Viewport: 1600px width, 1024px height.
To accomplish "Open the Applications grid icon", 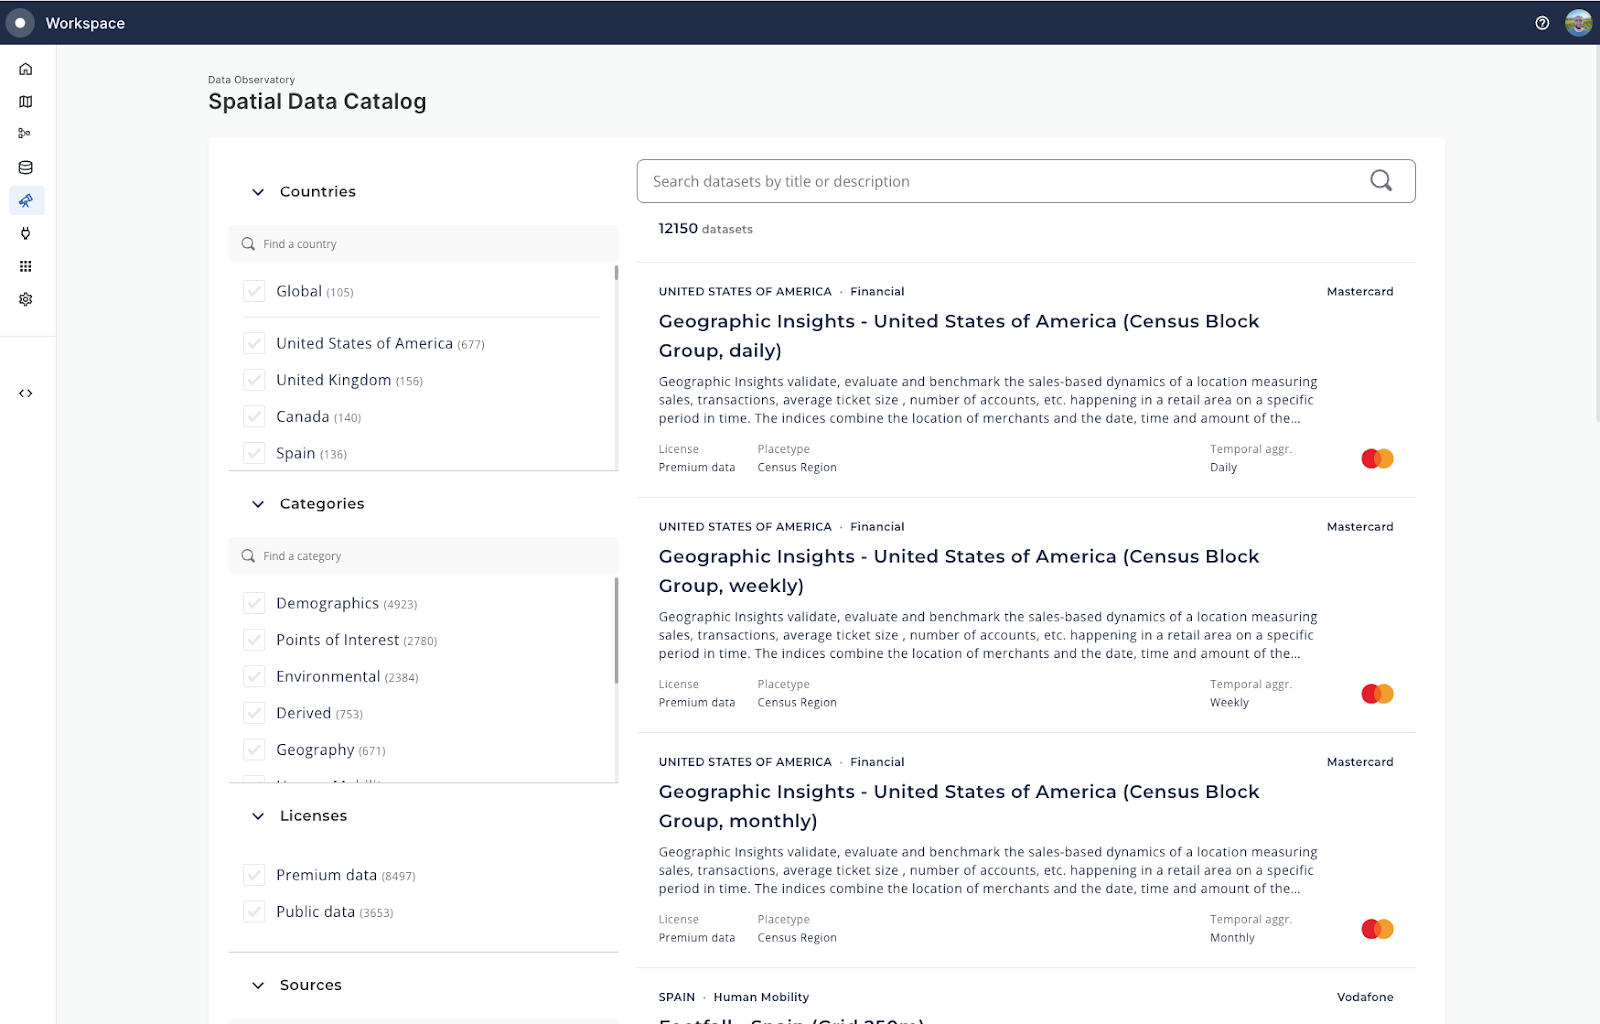I will [25, 266].
